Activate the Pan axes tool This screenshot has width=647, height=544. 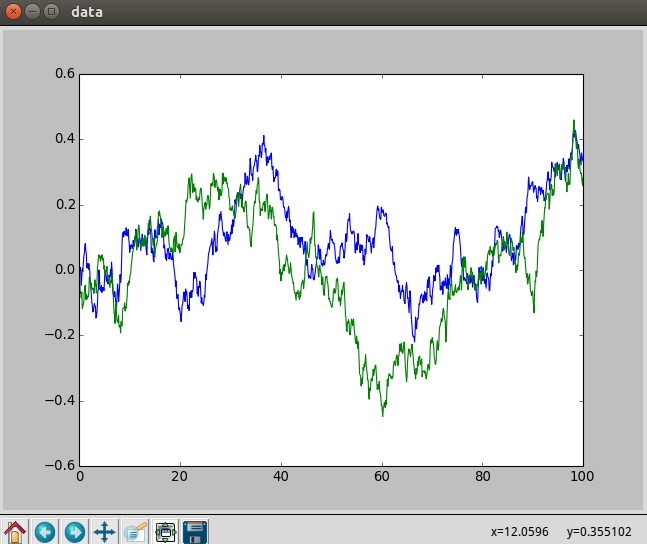[x=104, y=532]
